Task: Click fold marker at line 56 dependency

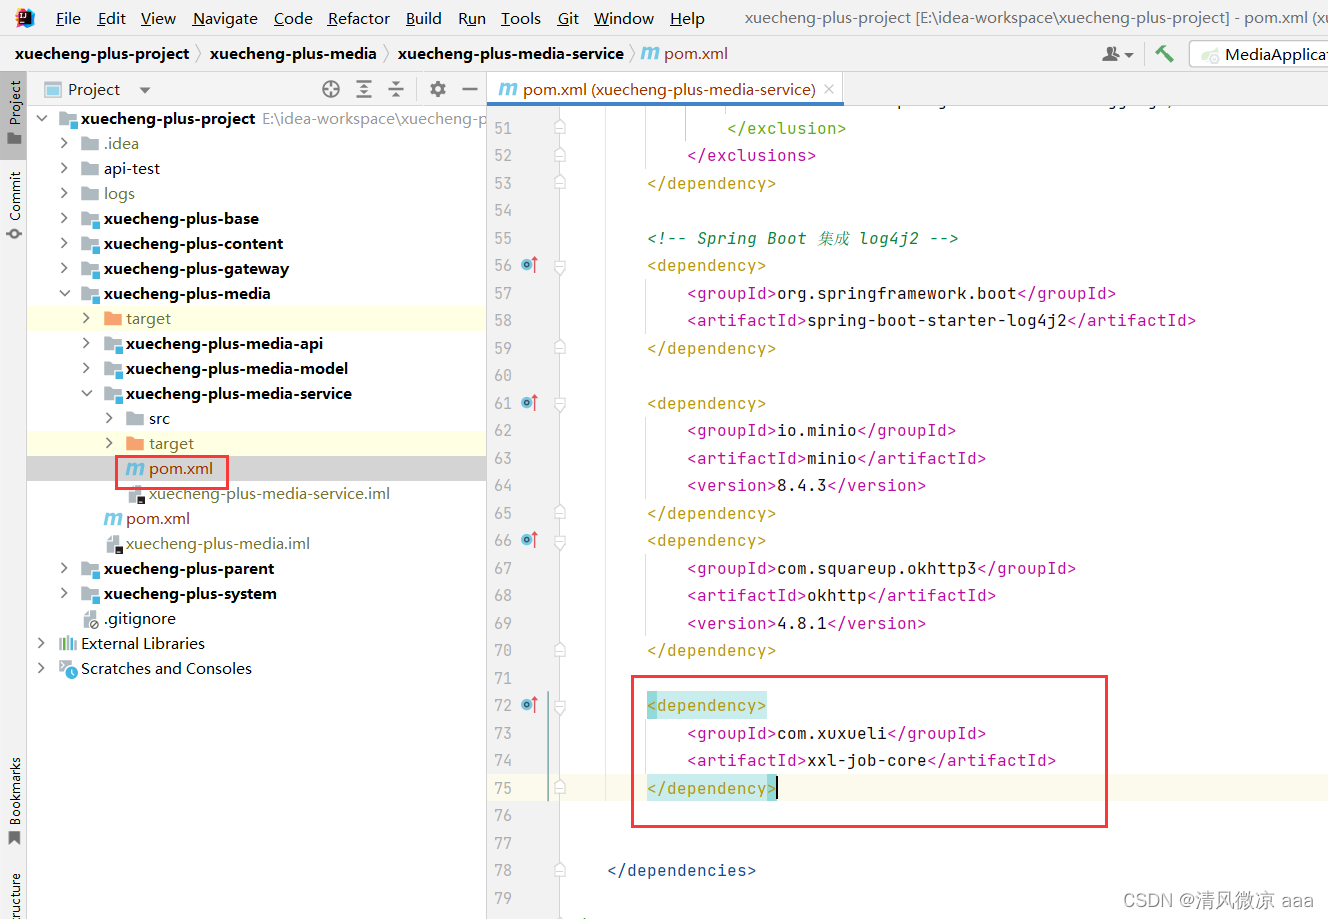Action: click(560, 266)
